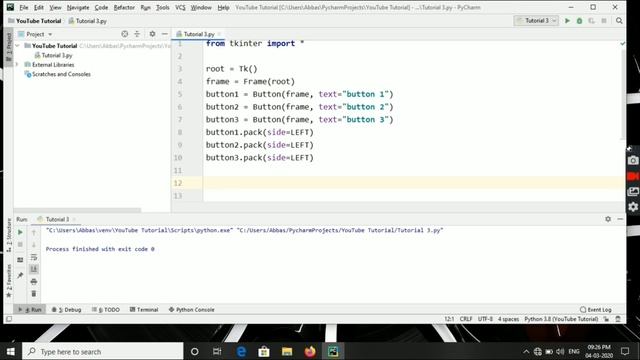
Task: Toggle the Favorites side tool window stripe
Action: point(9,281)
